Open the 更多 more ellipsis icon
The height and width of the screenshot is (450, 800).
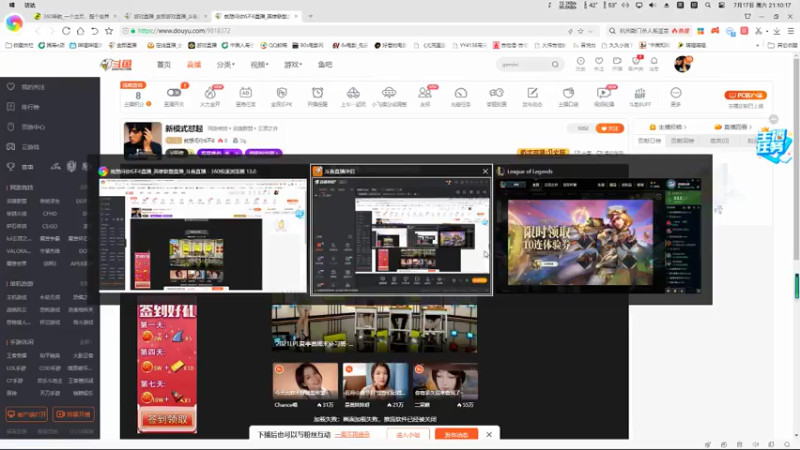click(676, 95)
